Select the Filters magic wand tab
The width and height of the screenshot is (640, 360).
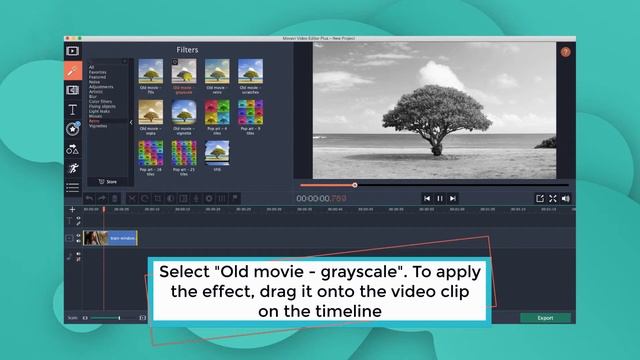[73, 71]
